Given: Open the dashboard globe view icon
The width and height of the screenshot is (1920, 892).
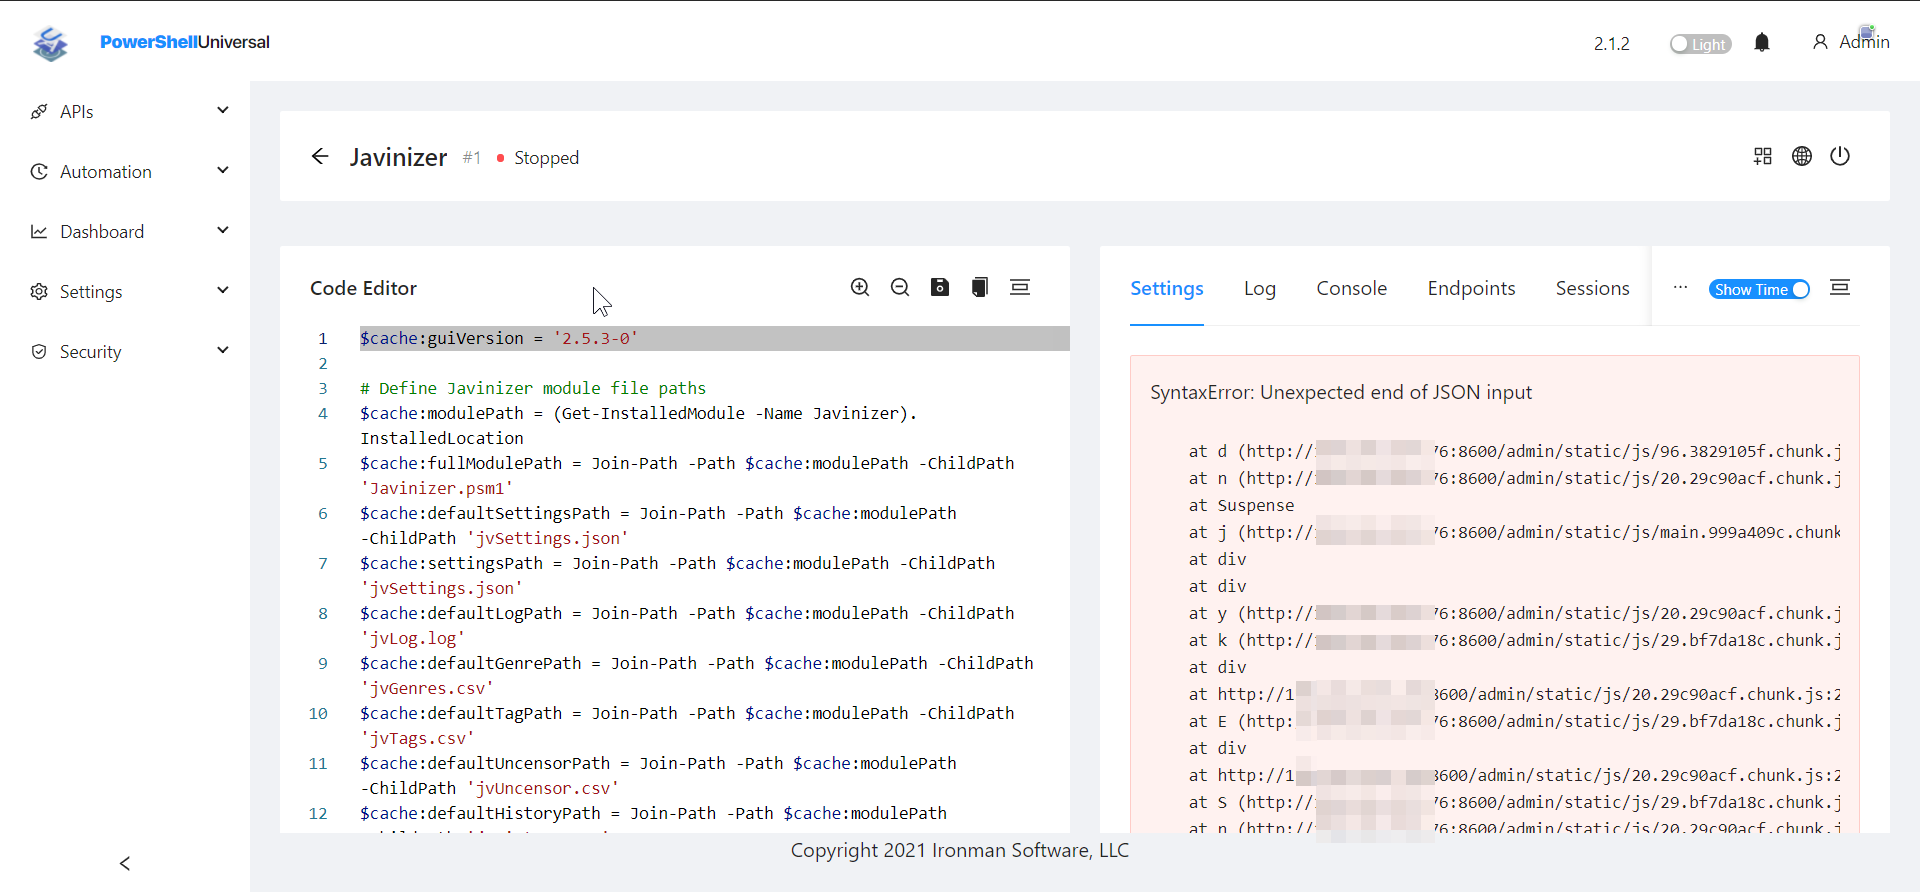Looking at the screenshot, I should coord(1802,156).
